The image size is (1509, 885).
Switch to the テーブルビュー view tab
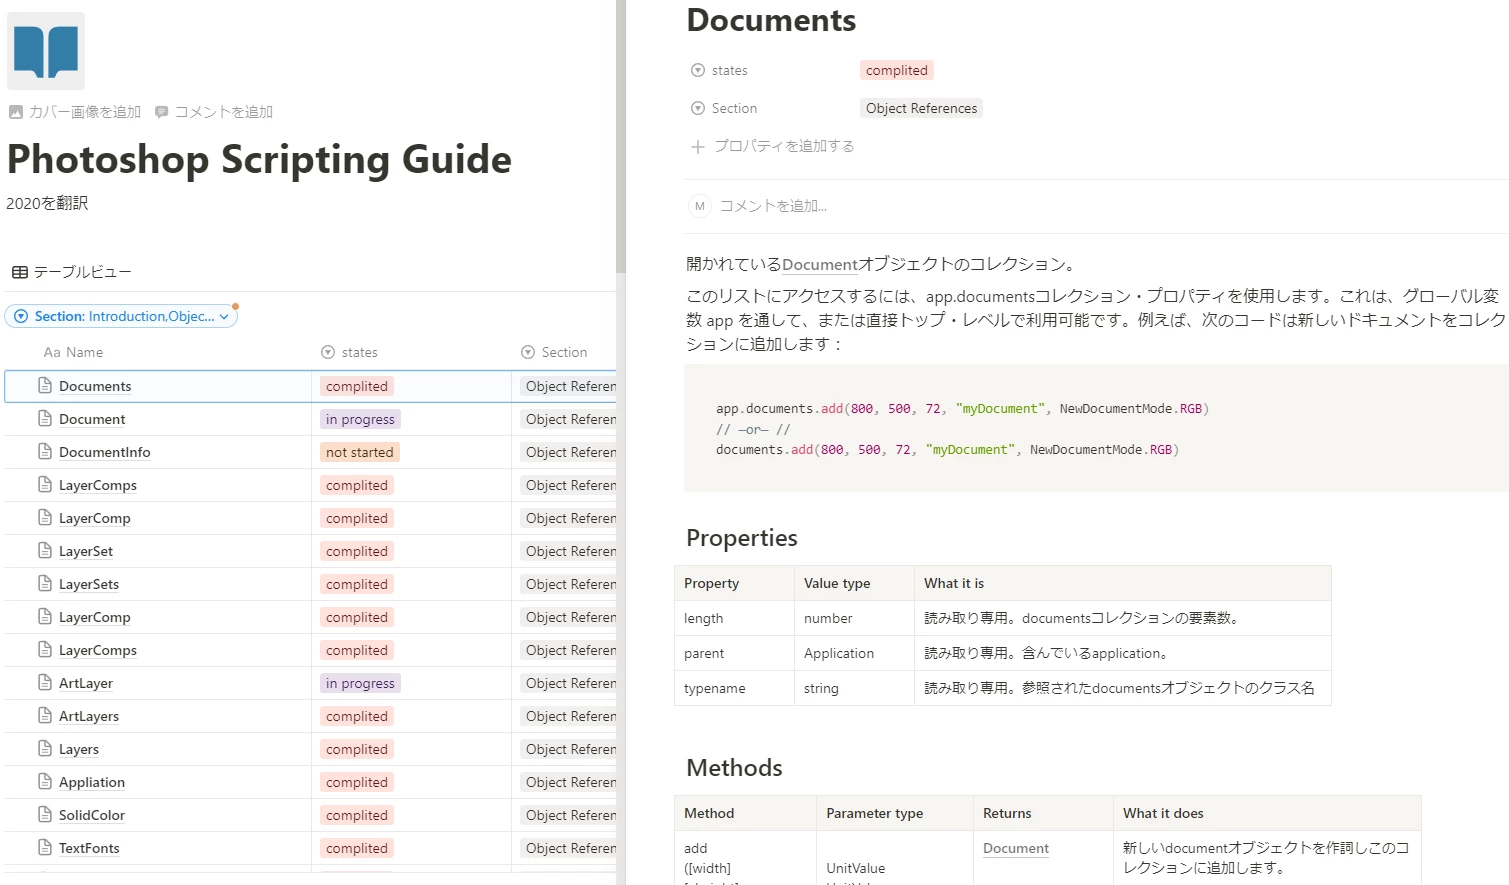coord(72,272)
